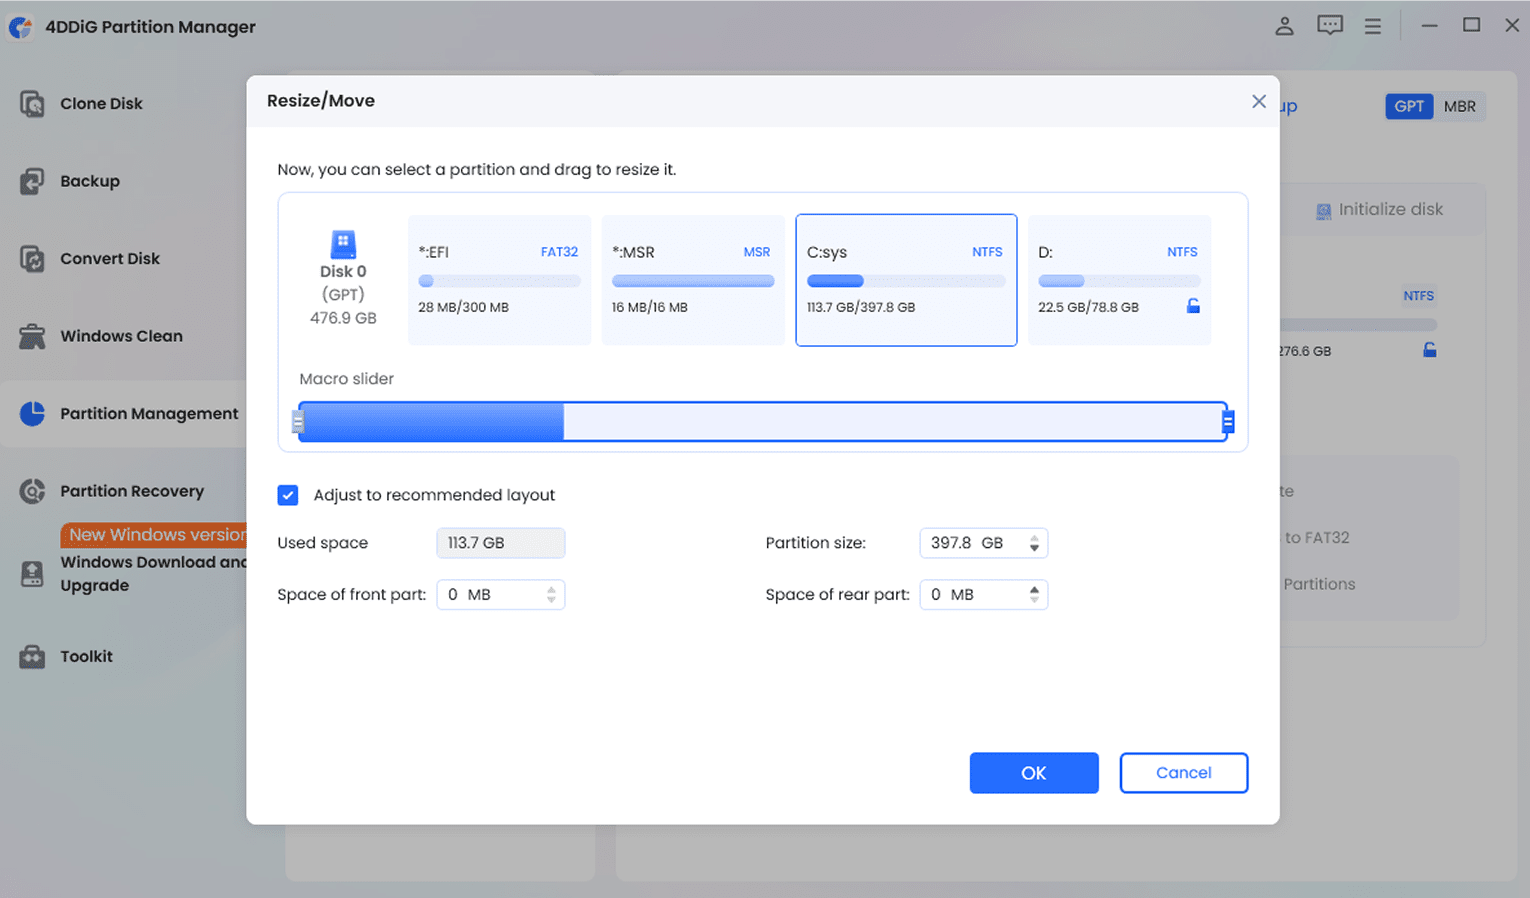Click the Resize/Move dialog title
This screenshot has height=898, width=1530.
(x=321, y=101)
